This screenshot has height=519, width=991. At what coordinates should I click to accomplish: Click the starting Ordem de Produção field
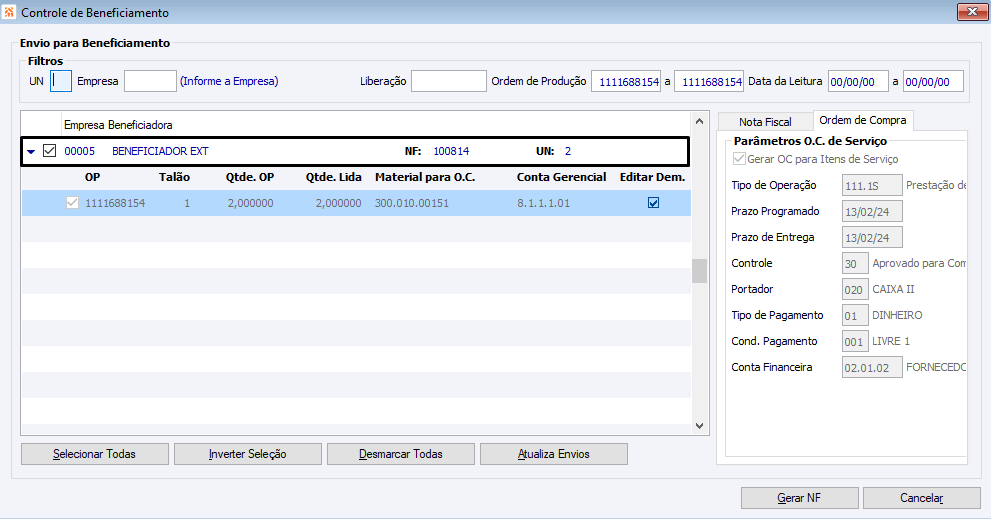coord(626,81)
